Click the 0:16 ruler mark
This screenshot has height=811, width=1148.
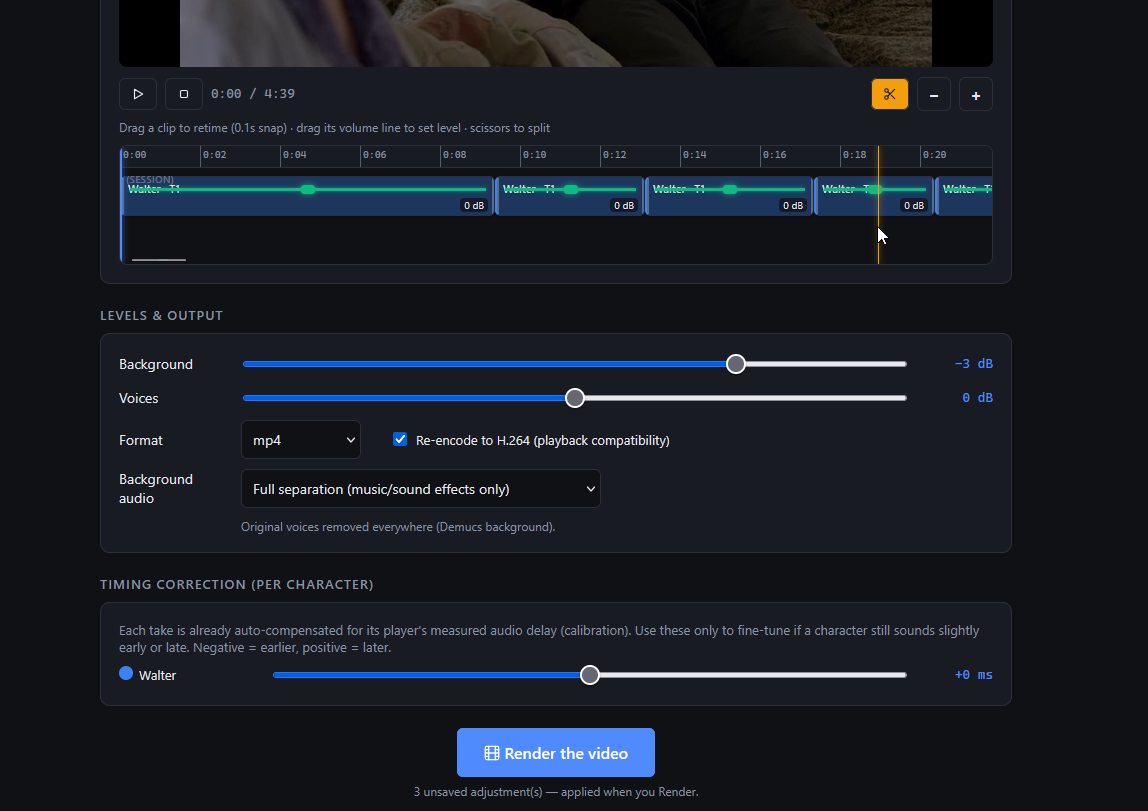click(774, 155)
